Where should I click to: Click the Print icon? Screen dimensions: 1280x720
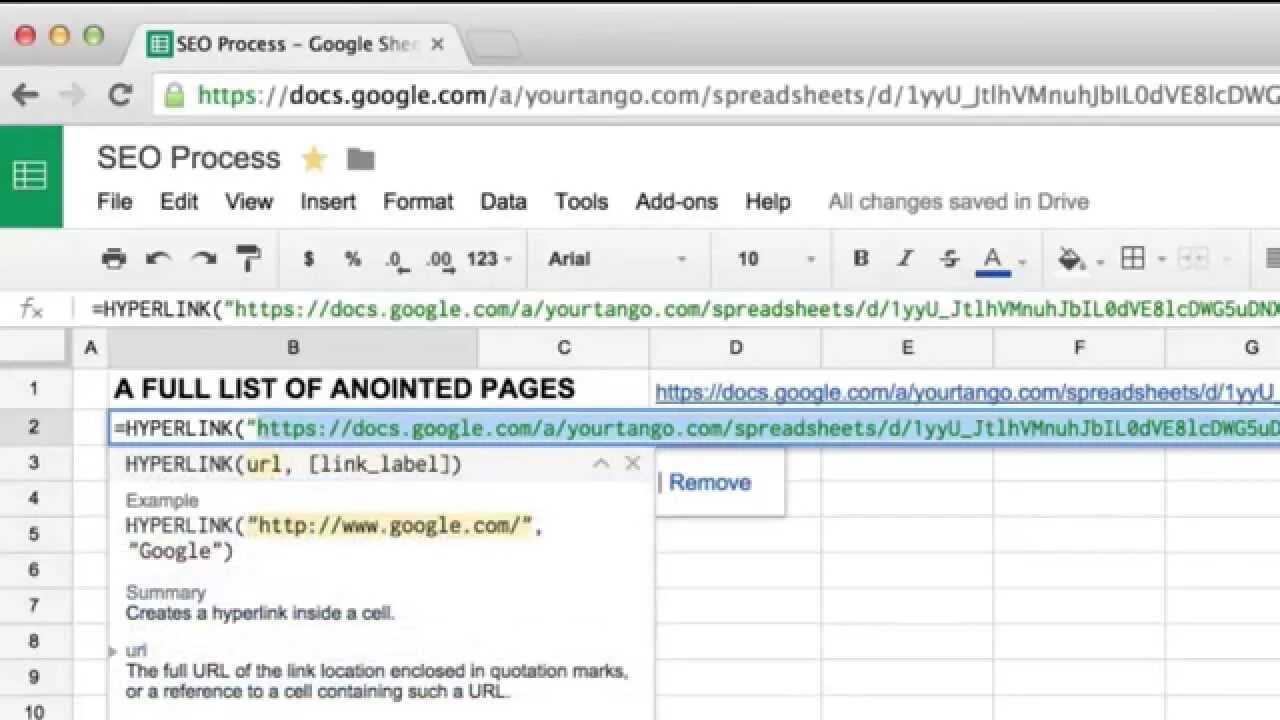pos(114,259)
